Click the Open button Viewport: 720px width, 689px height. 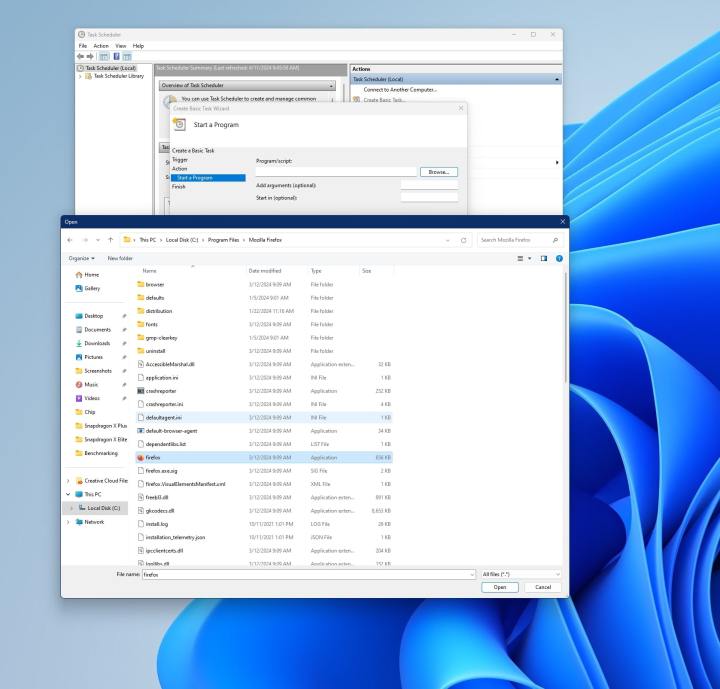point(499,588)
